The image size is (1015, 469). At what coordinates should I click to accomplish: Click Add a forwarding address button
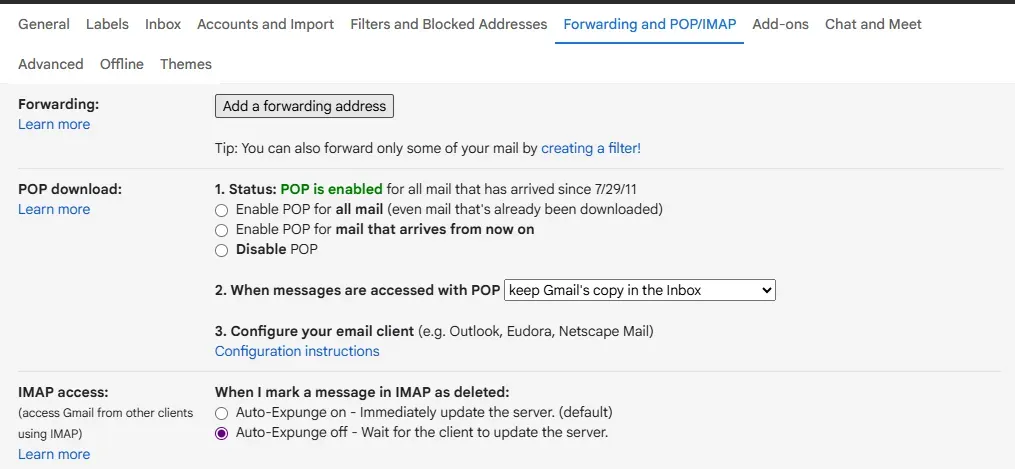[304, 106]
